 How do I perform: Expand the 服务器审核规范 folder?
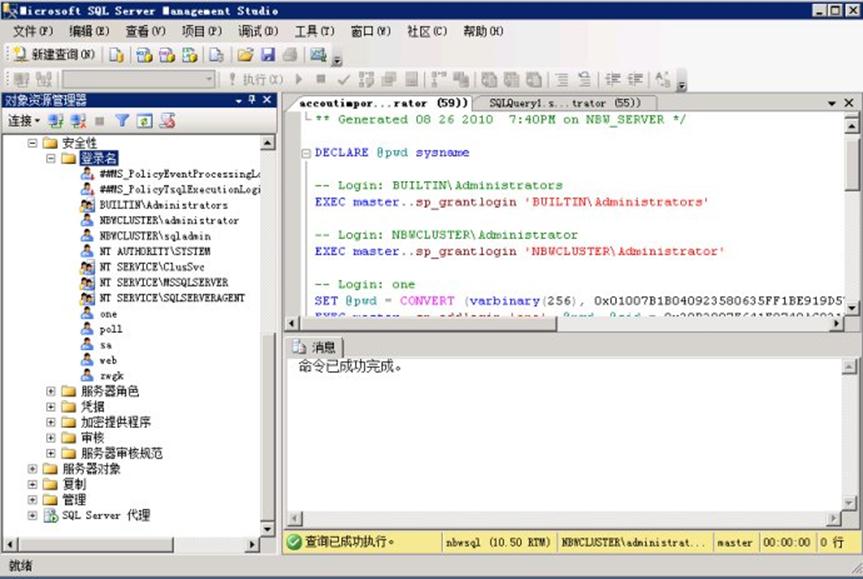[51, 454]
